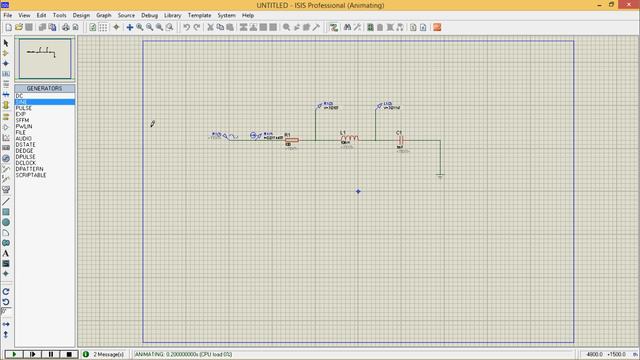
Task: Open the File menu
Action: coord(7,15)
